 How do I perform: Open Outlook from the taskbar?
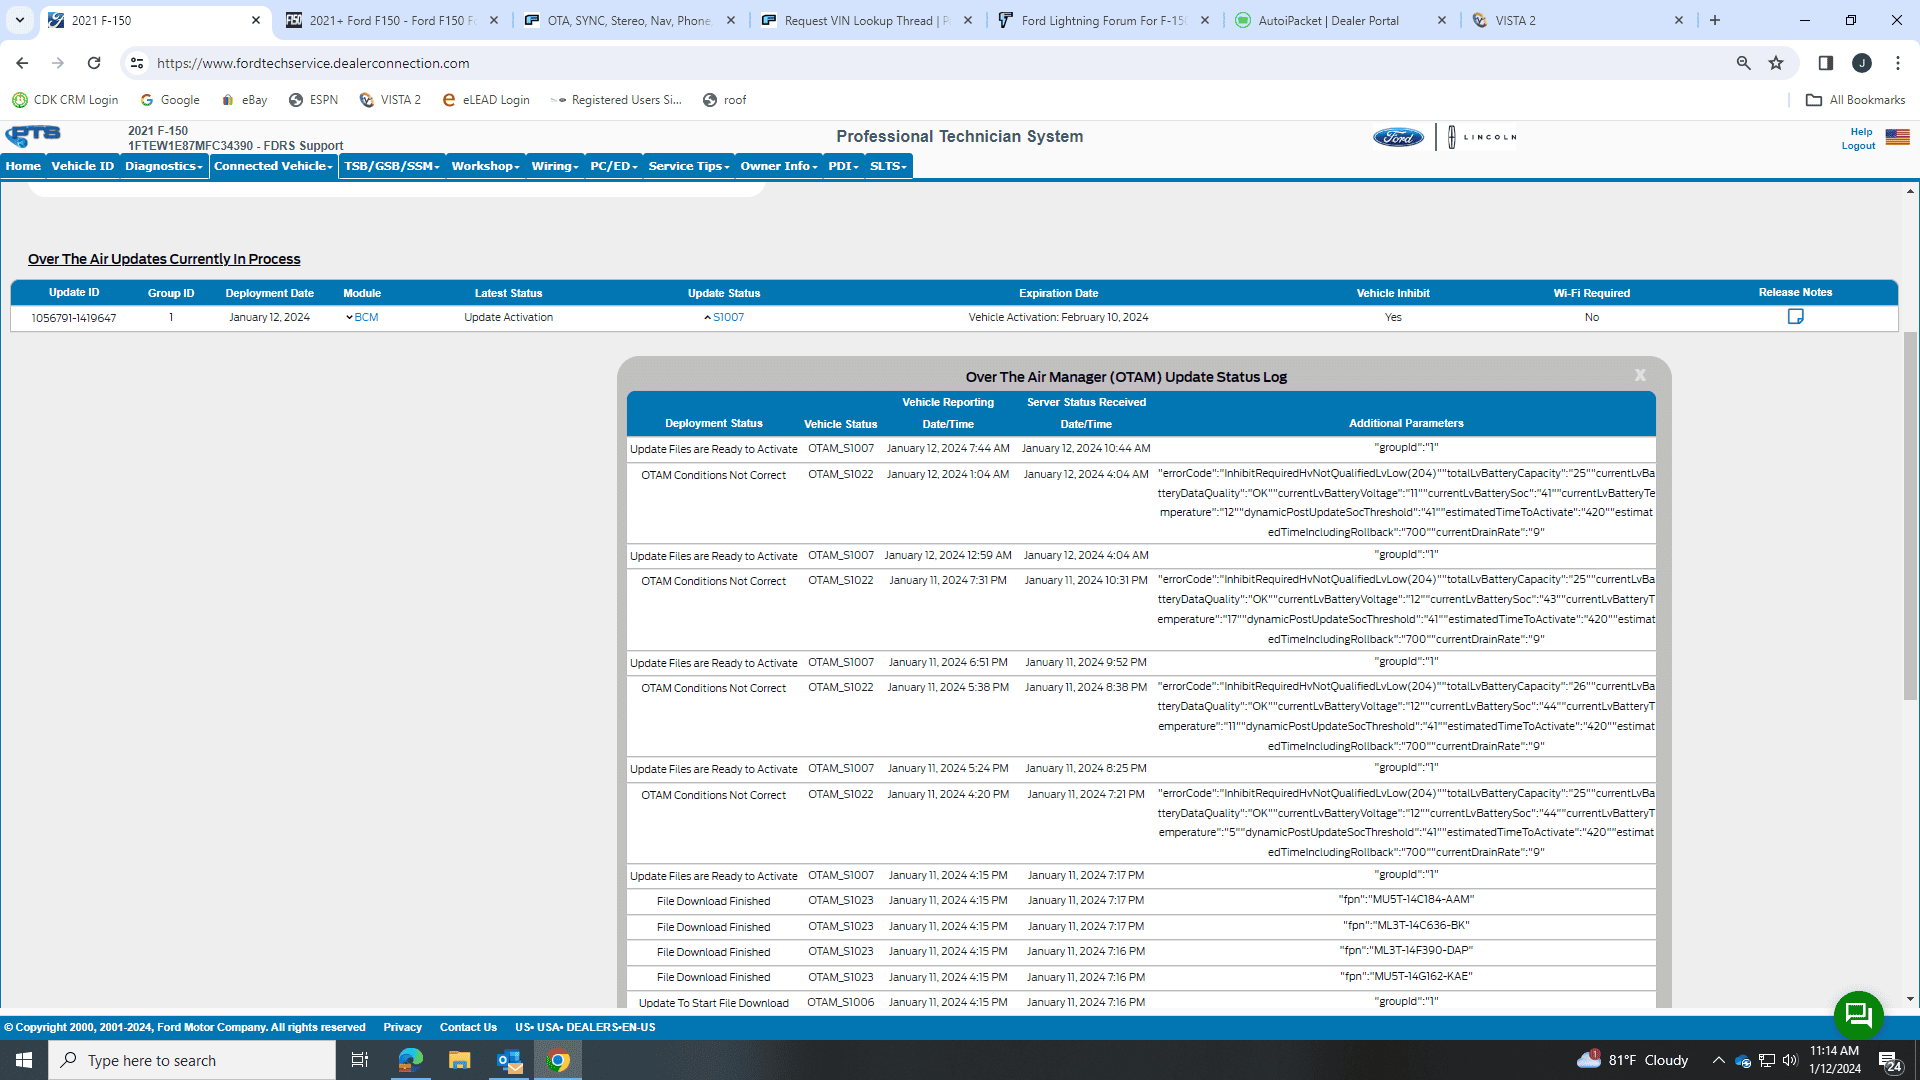coord(509,1060)
